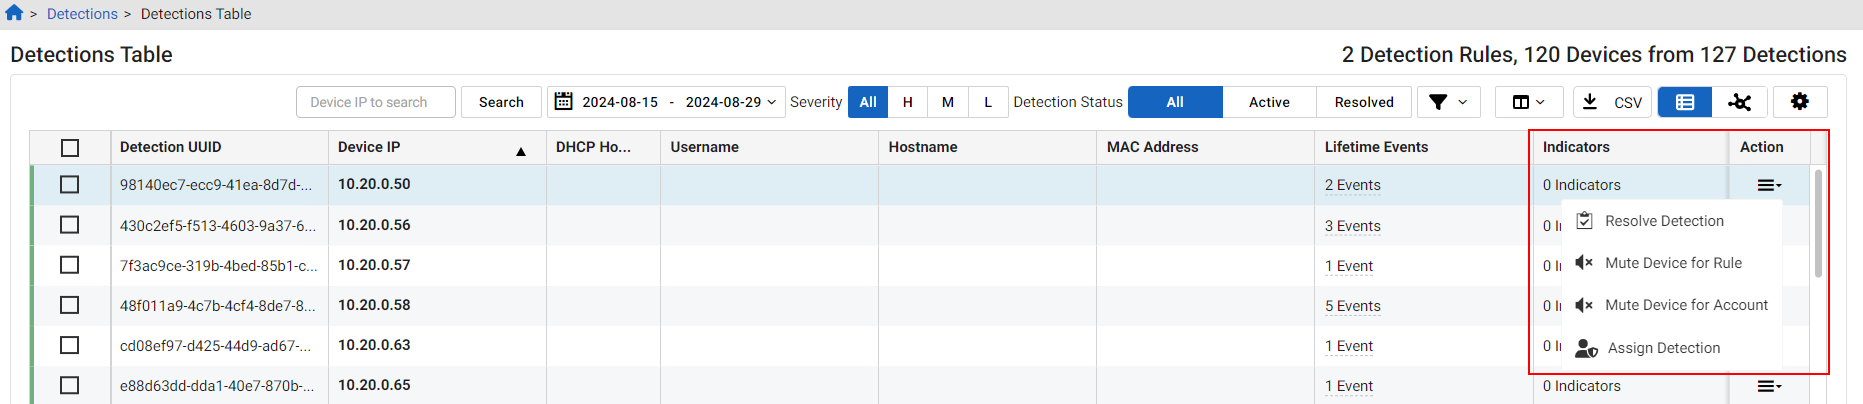Select the checkbox for 10.20.0.50 row
The height and width of the screenshot is (404, 1863).
70,185
